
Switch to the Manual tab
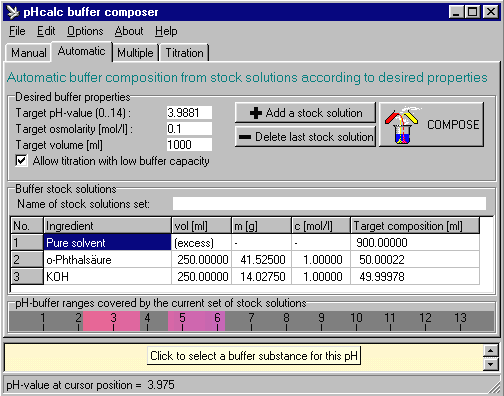click(28, 53)
